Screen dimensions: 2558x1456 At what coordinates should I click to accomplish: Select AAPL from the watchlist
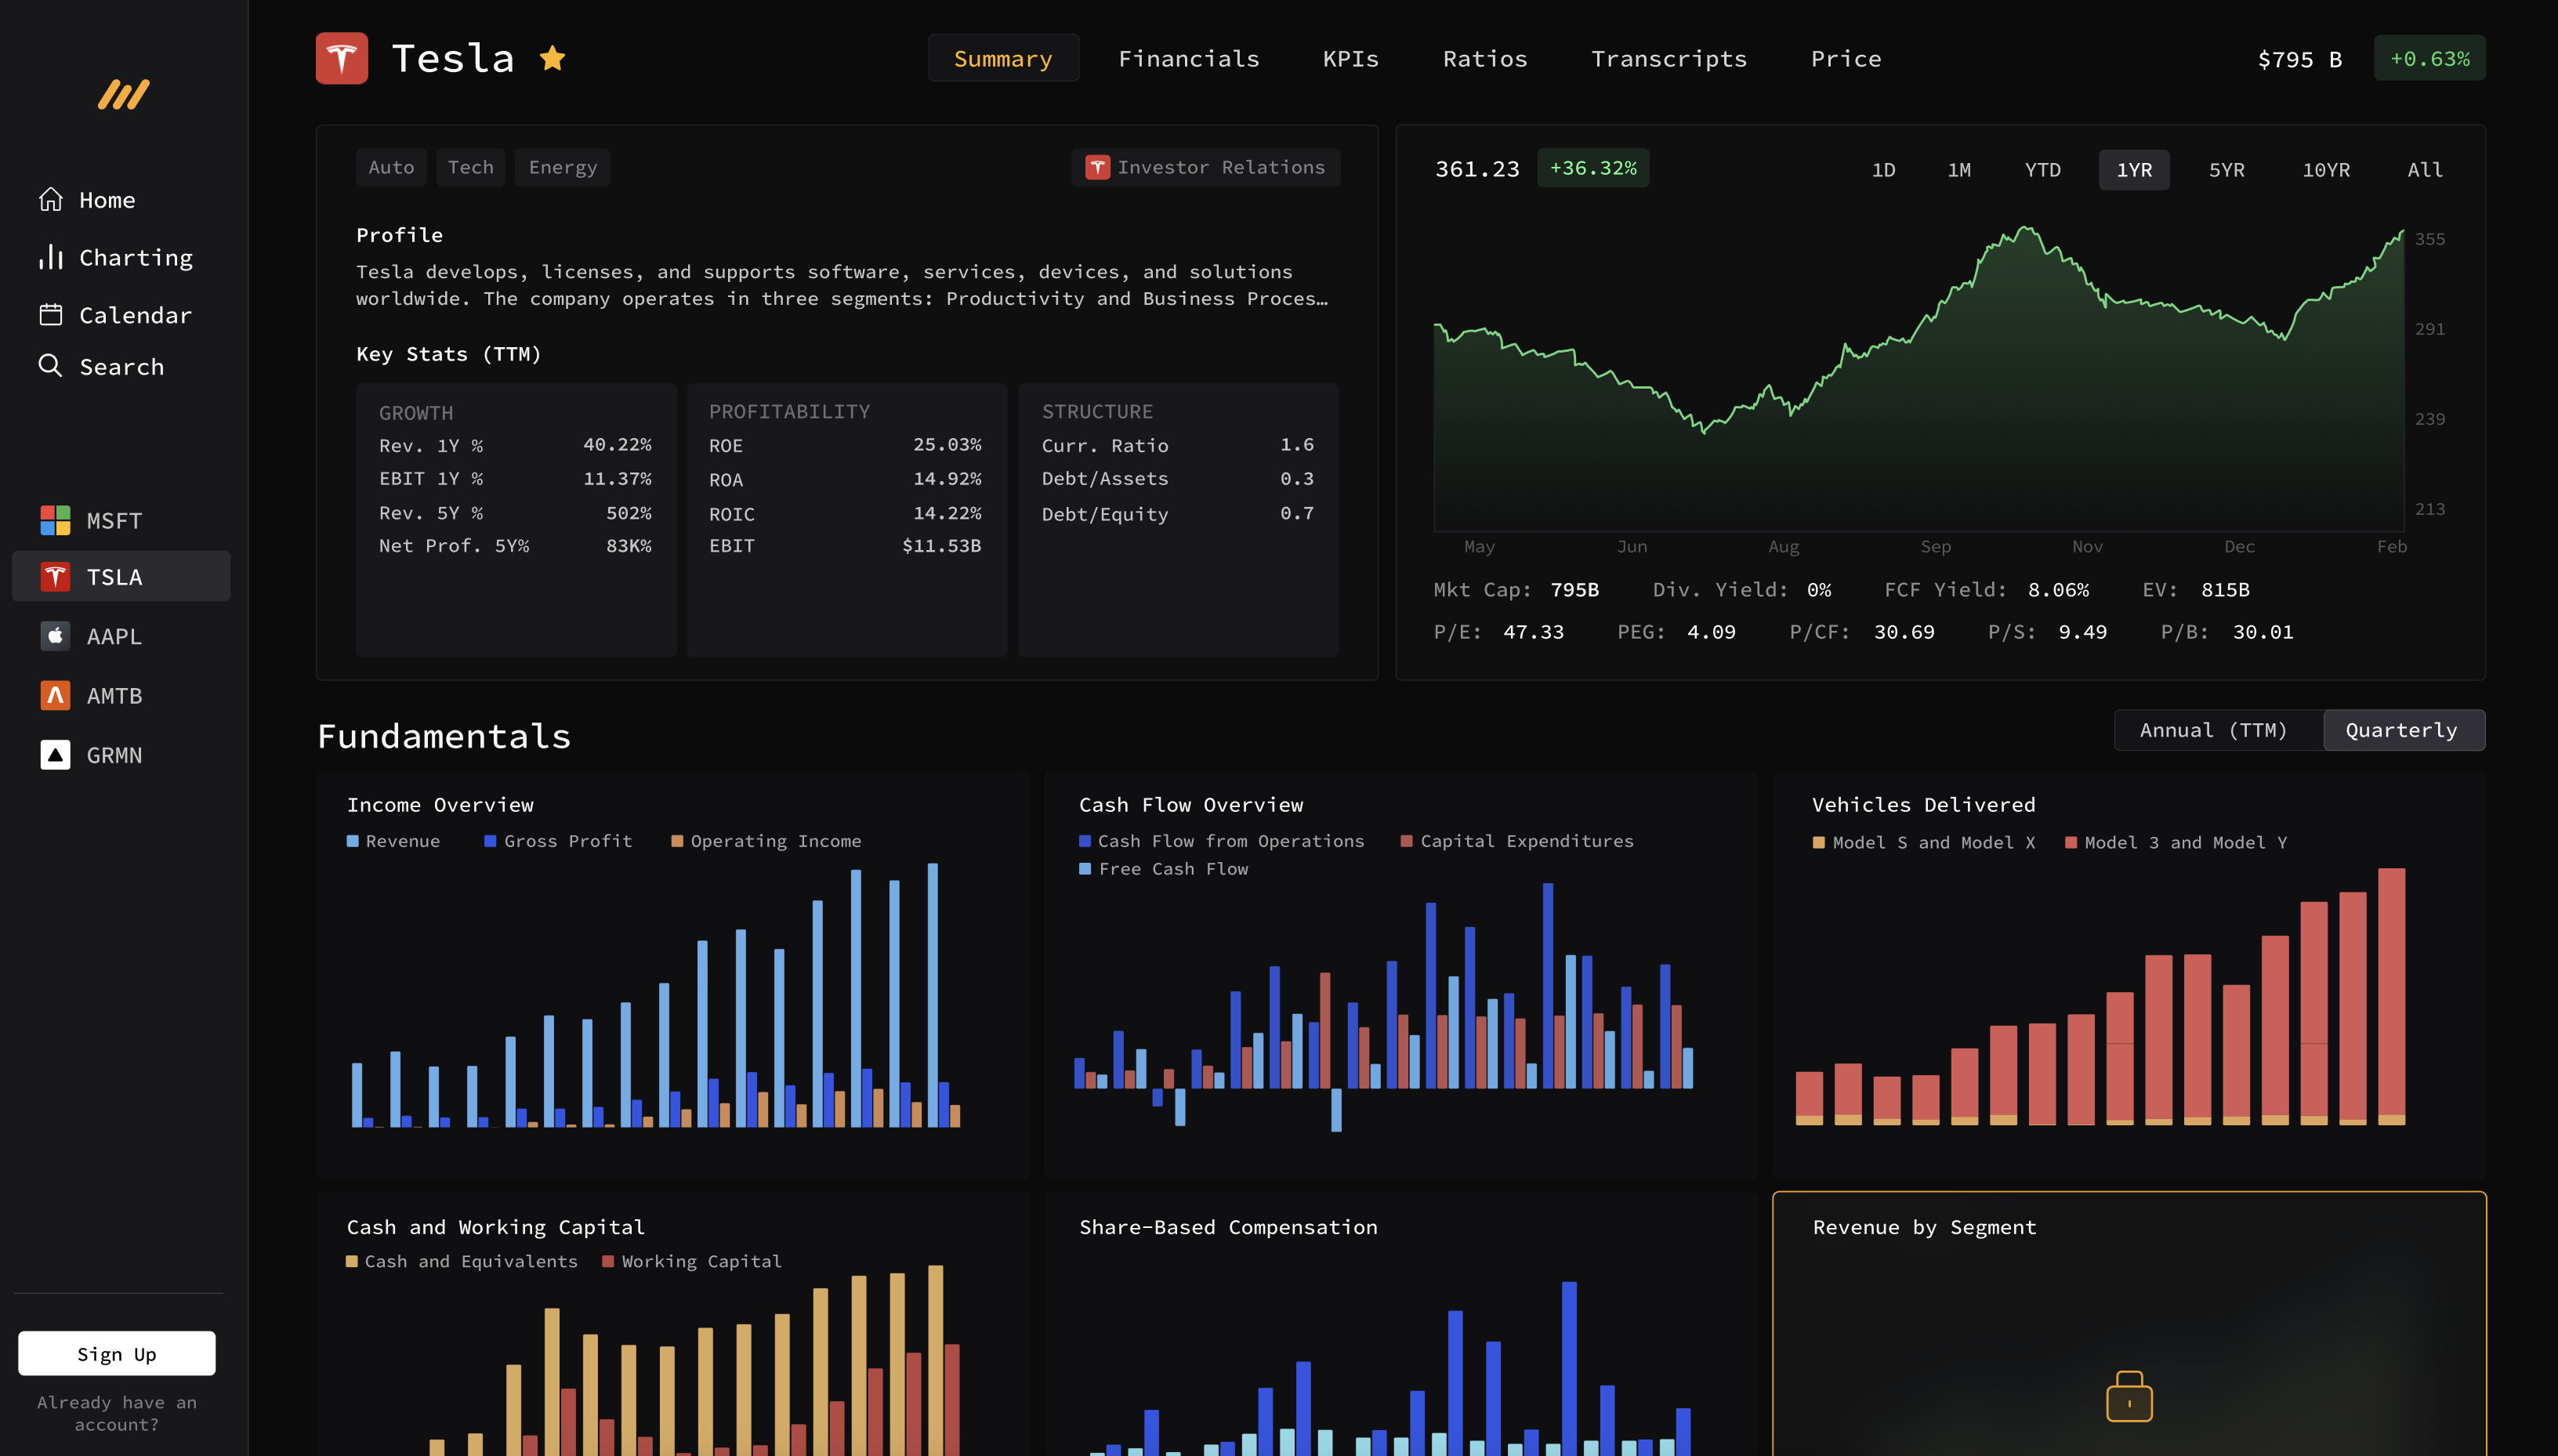pos(113,636)
